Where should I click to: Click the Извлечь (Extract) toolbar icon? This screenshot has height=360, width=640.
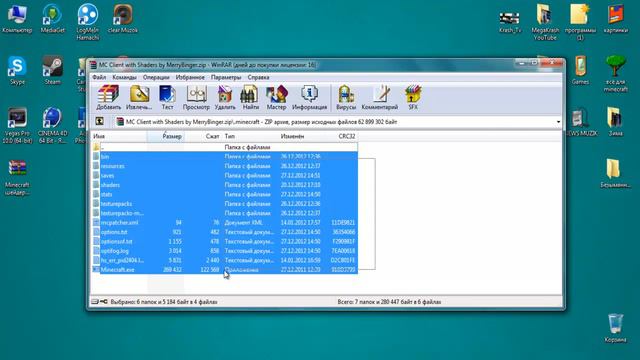point(139,98)
